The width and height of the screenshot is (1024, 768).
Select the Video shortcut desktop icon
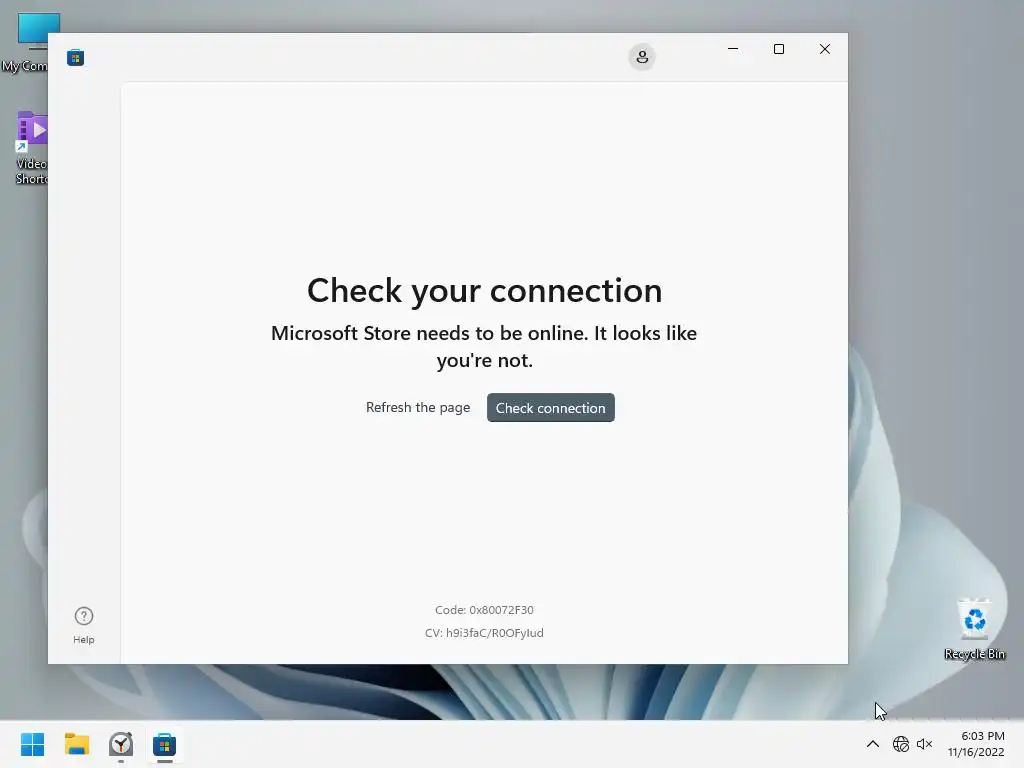(31, 148)
